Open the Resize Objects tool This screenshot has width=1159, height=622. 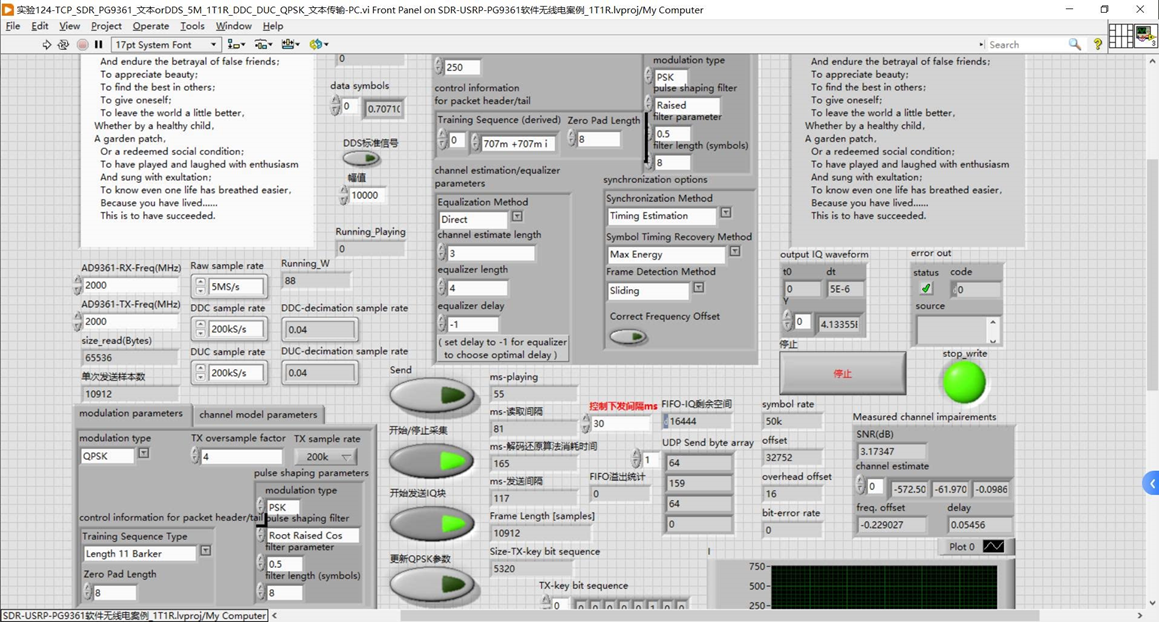click(290, 44)
